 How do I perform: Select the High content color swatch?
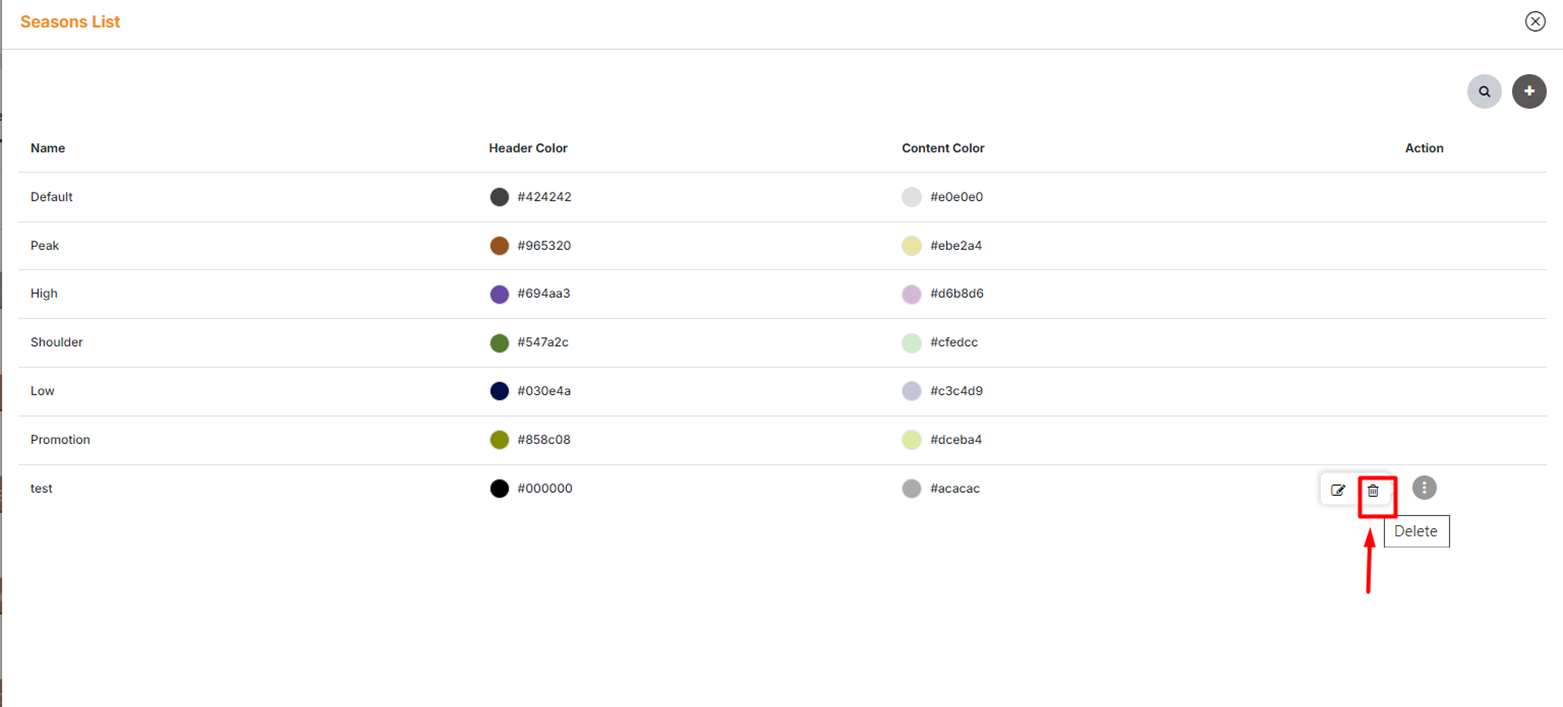[911, 294]
